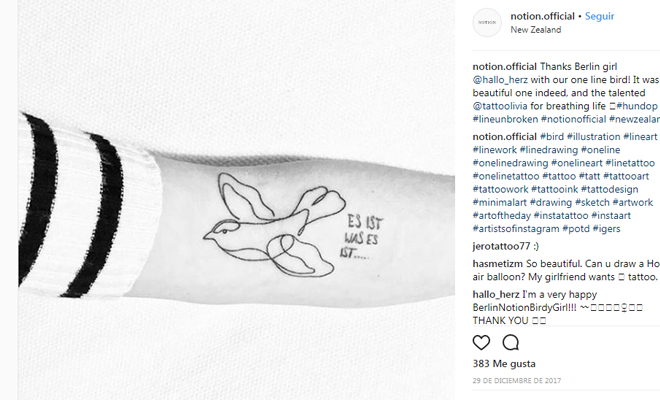Open the #onelinetattoo hashtag

[506, 176]
